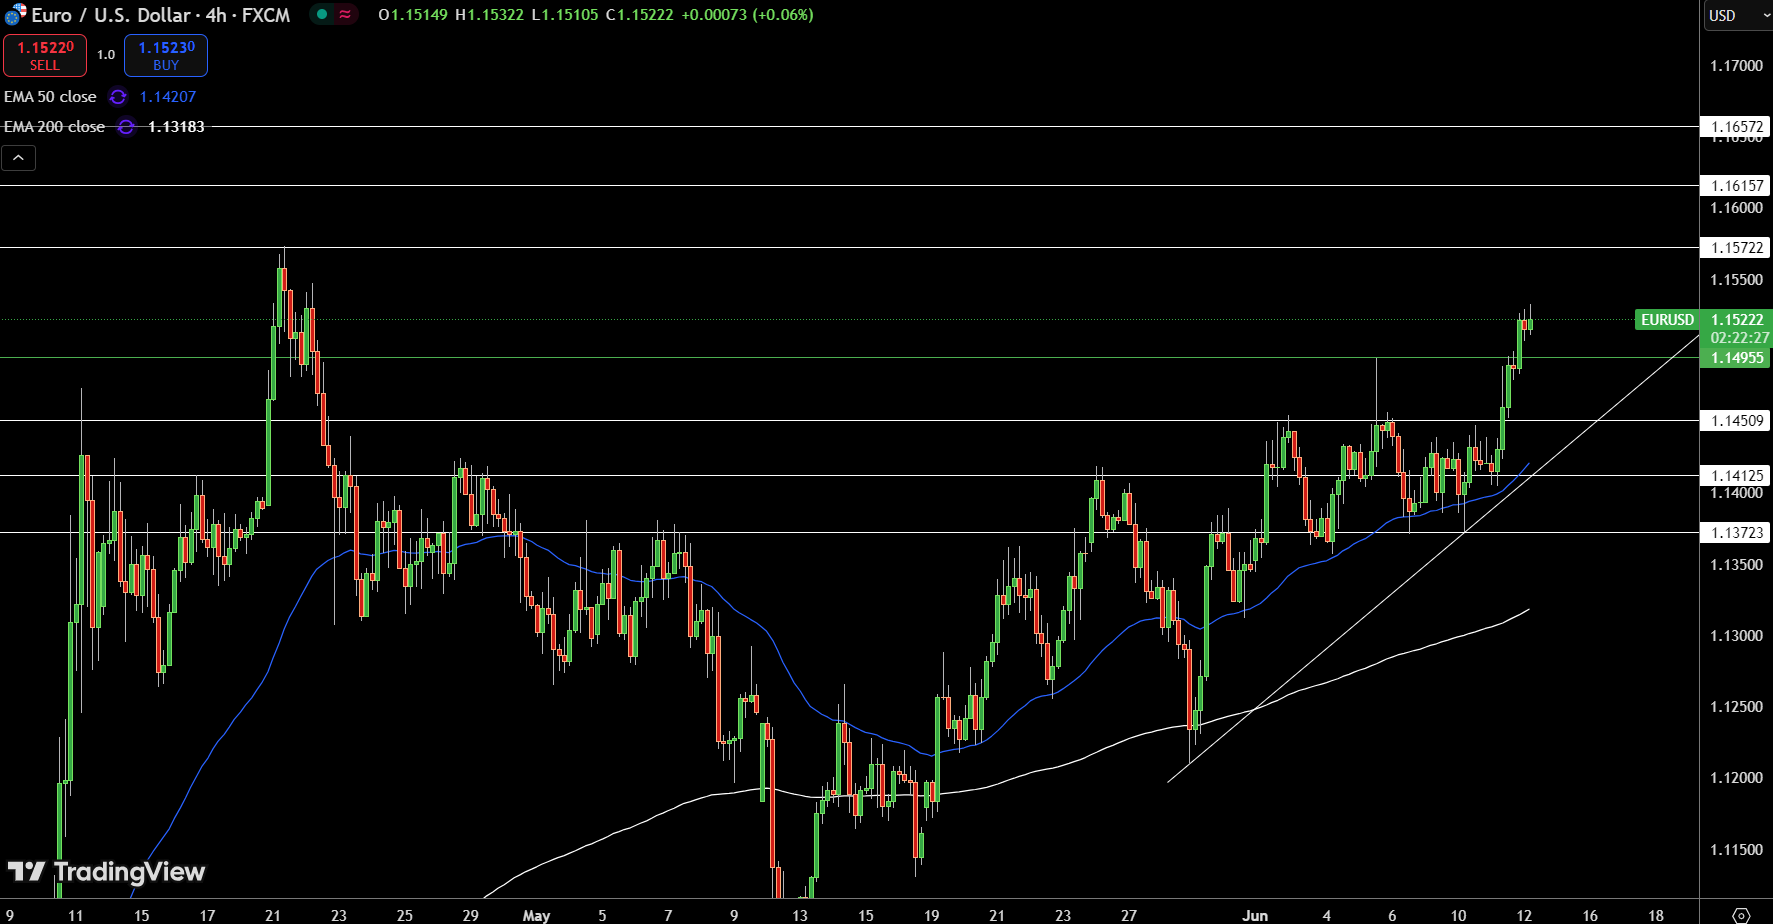Click the EMA 50 purple refresh icon
Viewport: 1773px width, 924px height.
118,97
